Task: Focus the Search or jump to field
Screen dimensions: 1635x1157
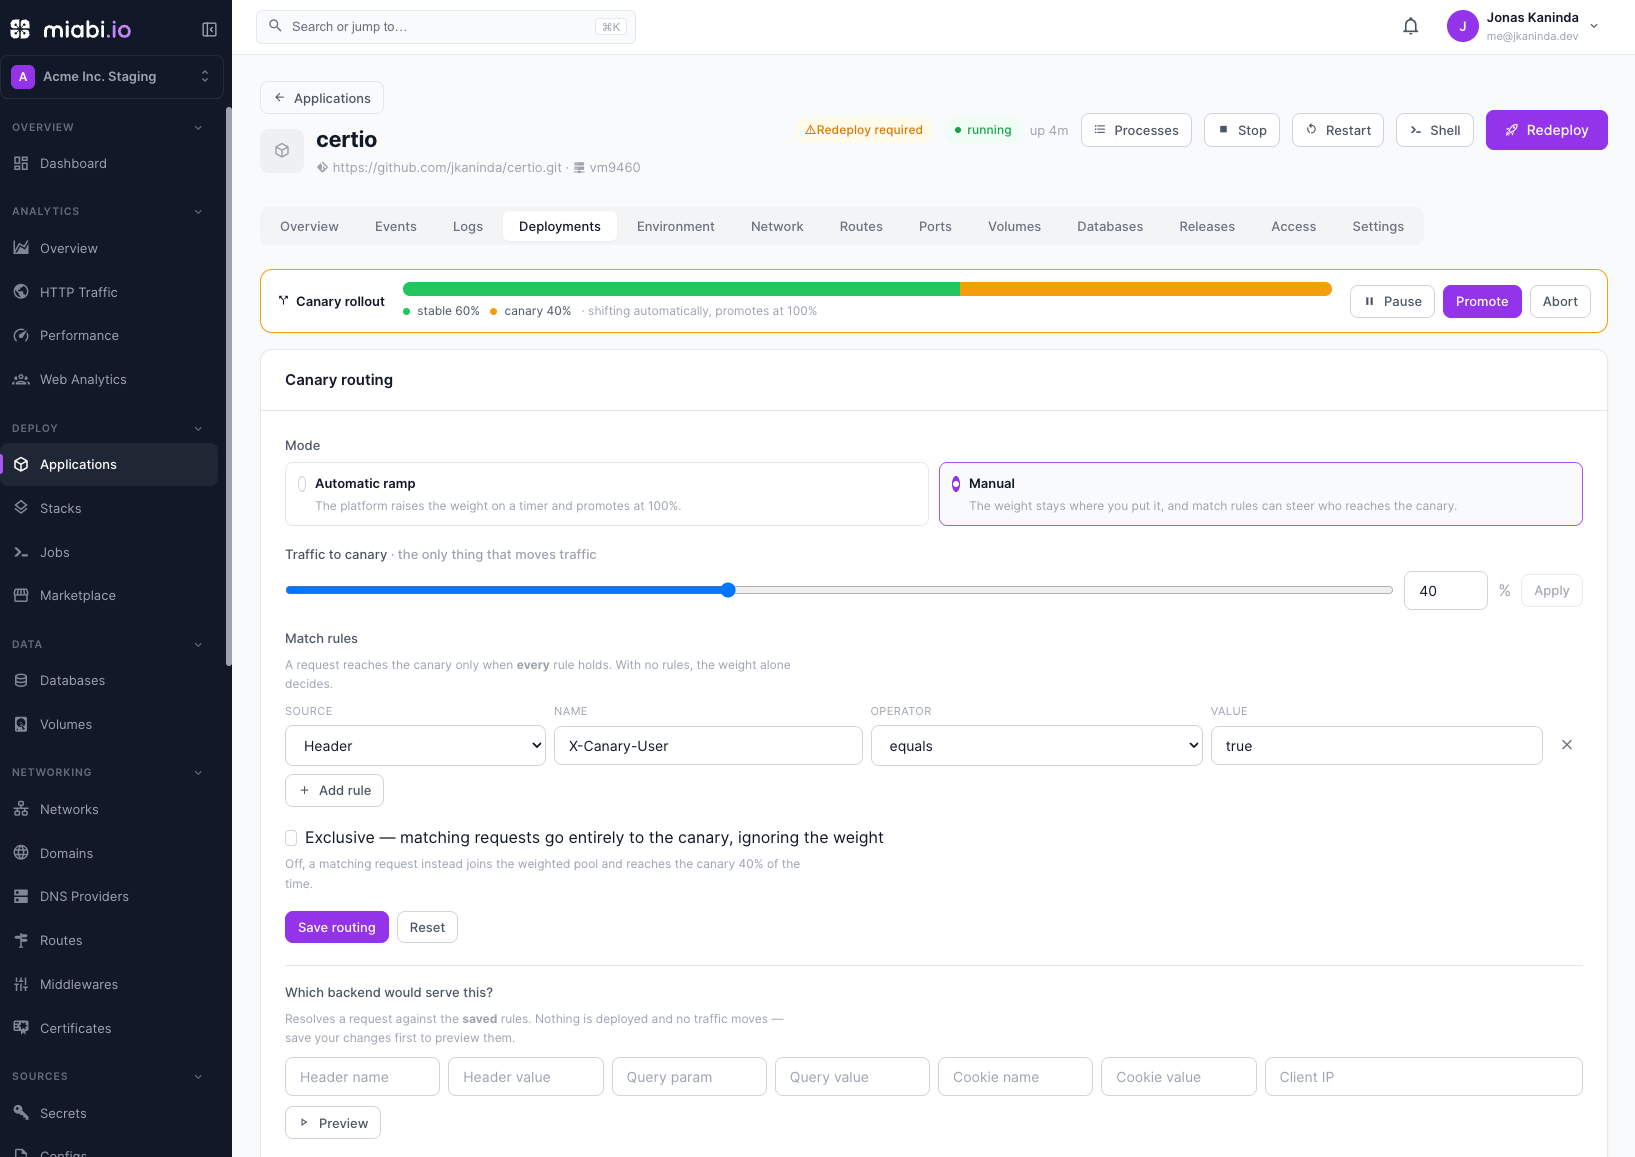Action: (x=446, y=27)
